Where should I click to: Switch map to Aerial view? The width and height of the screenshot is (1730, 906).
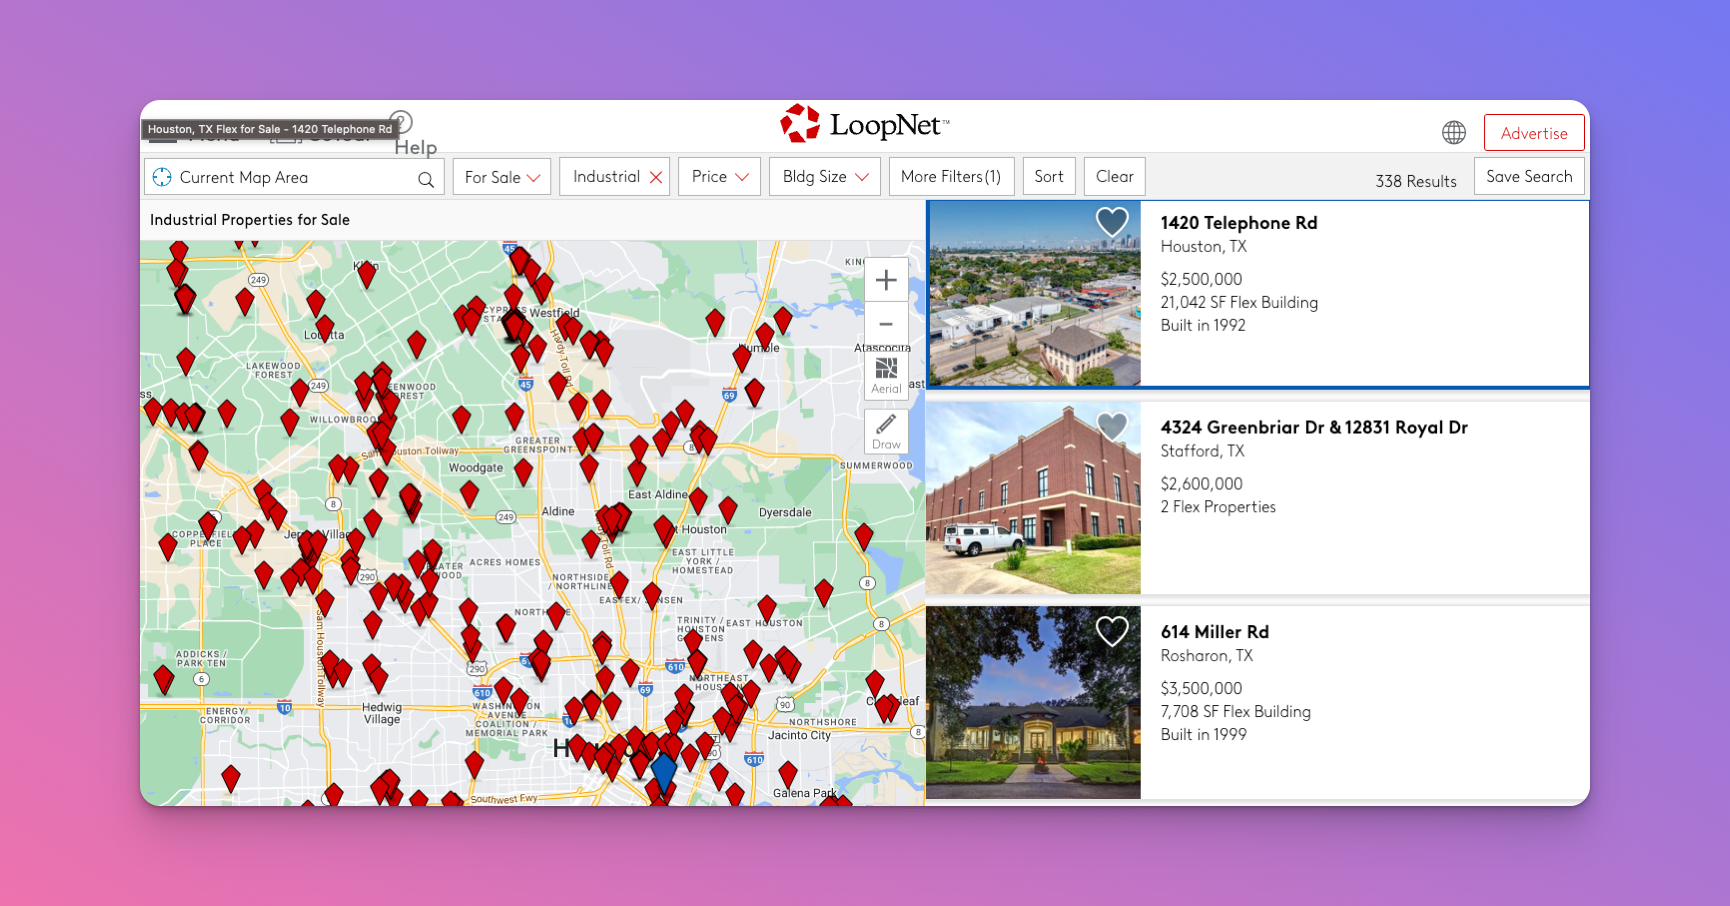(x=886, y=376)
